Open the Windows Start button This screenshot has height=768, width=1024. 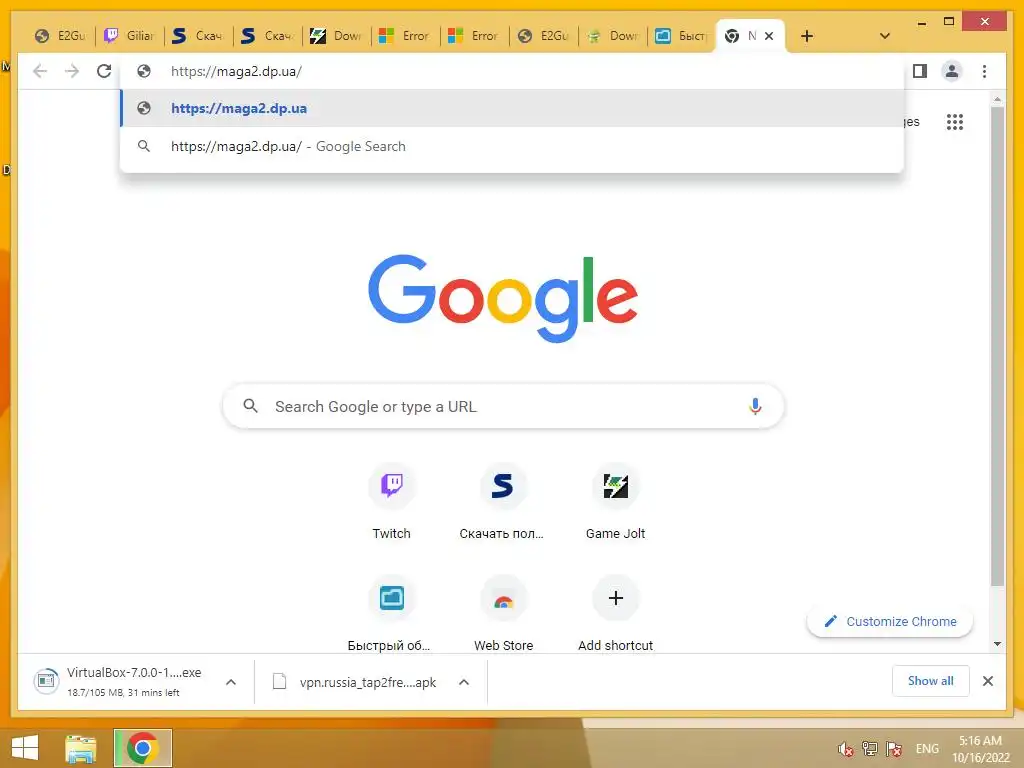[x=25, y=748]
